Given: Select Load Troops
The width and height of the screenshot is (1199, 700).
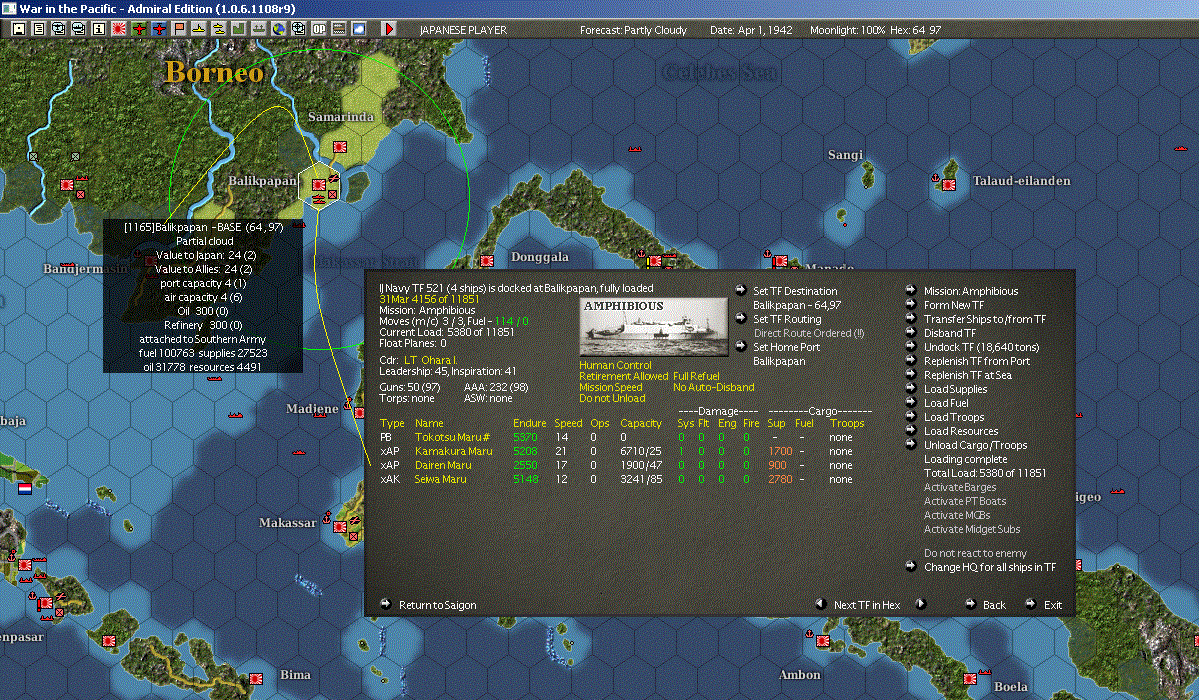Looking at the screenshot, I should click(x=954, y=417).
